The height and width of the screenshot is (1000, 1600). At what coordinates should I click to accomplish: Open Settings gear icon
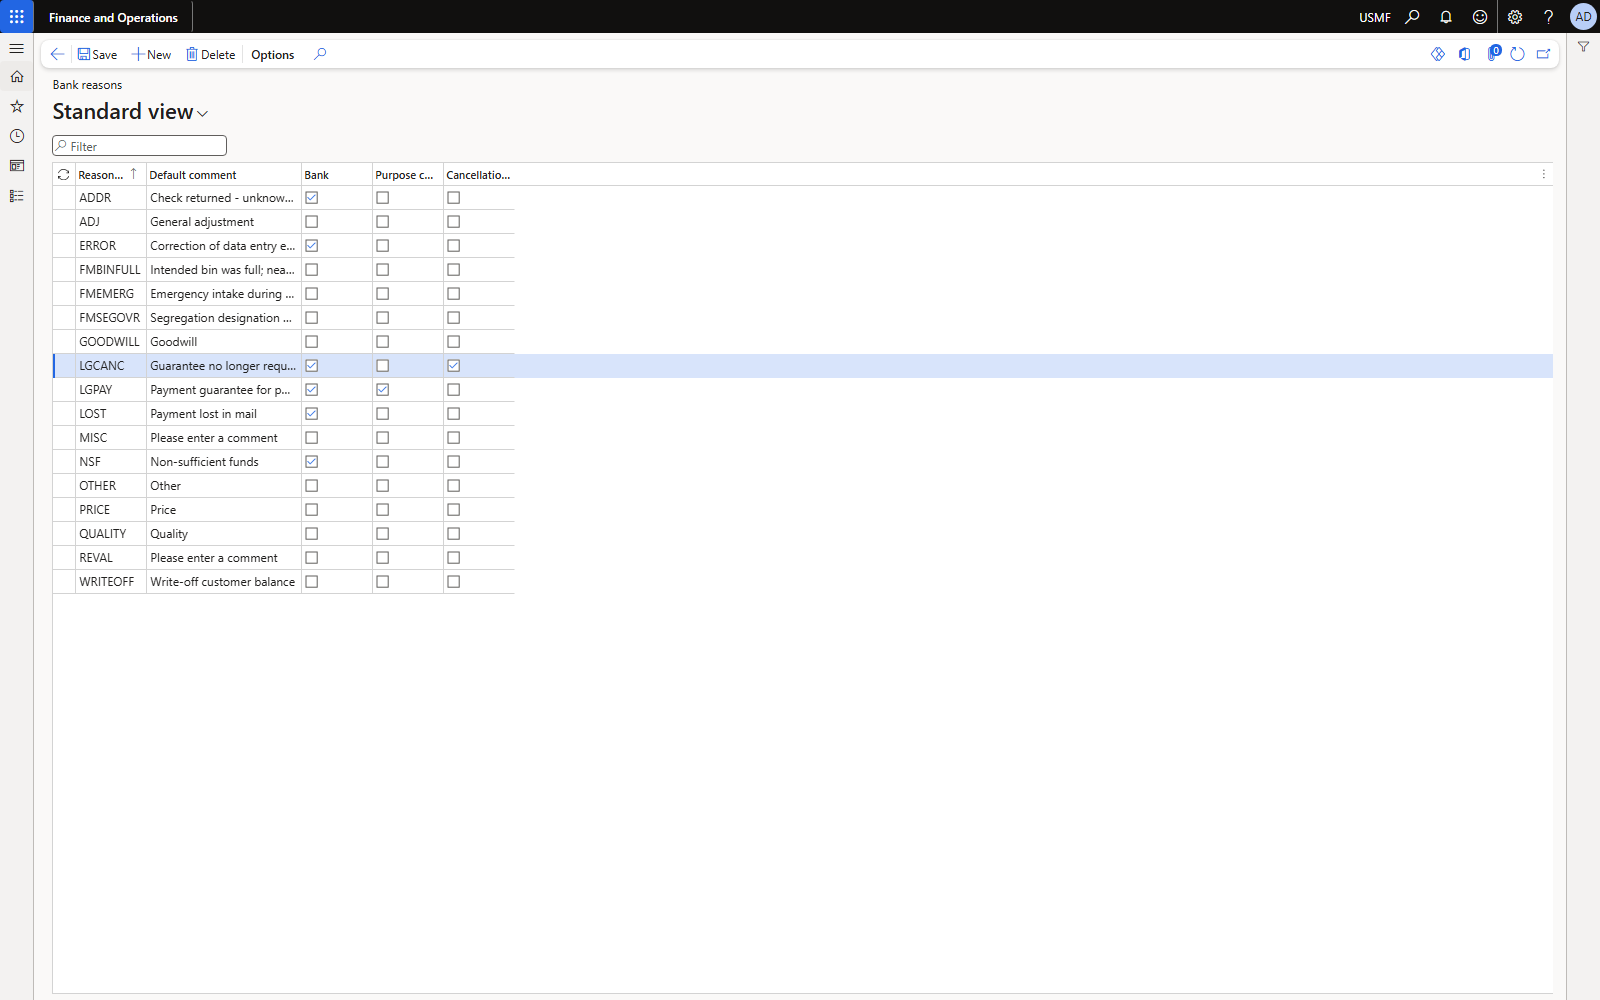click(1515, 17)
